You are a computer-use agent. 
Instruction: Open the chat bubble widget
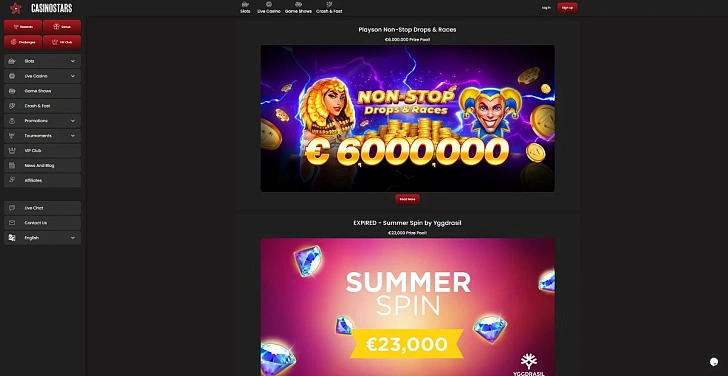[x=715, y=362]
